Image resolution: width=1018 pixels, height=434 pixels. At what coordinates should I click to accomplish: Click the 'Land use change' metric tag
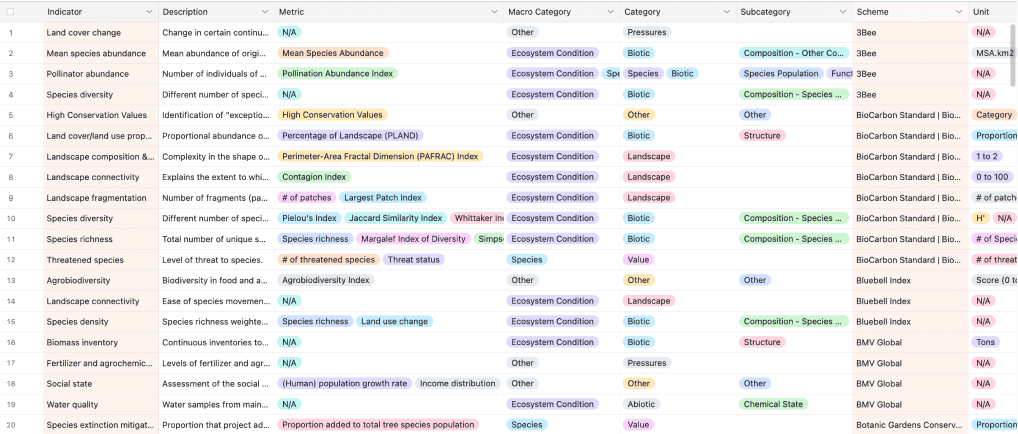394,322
